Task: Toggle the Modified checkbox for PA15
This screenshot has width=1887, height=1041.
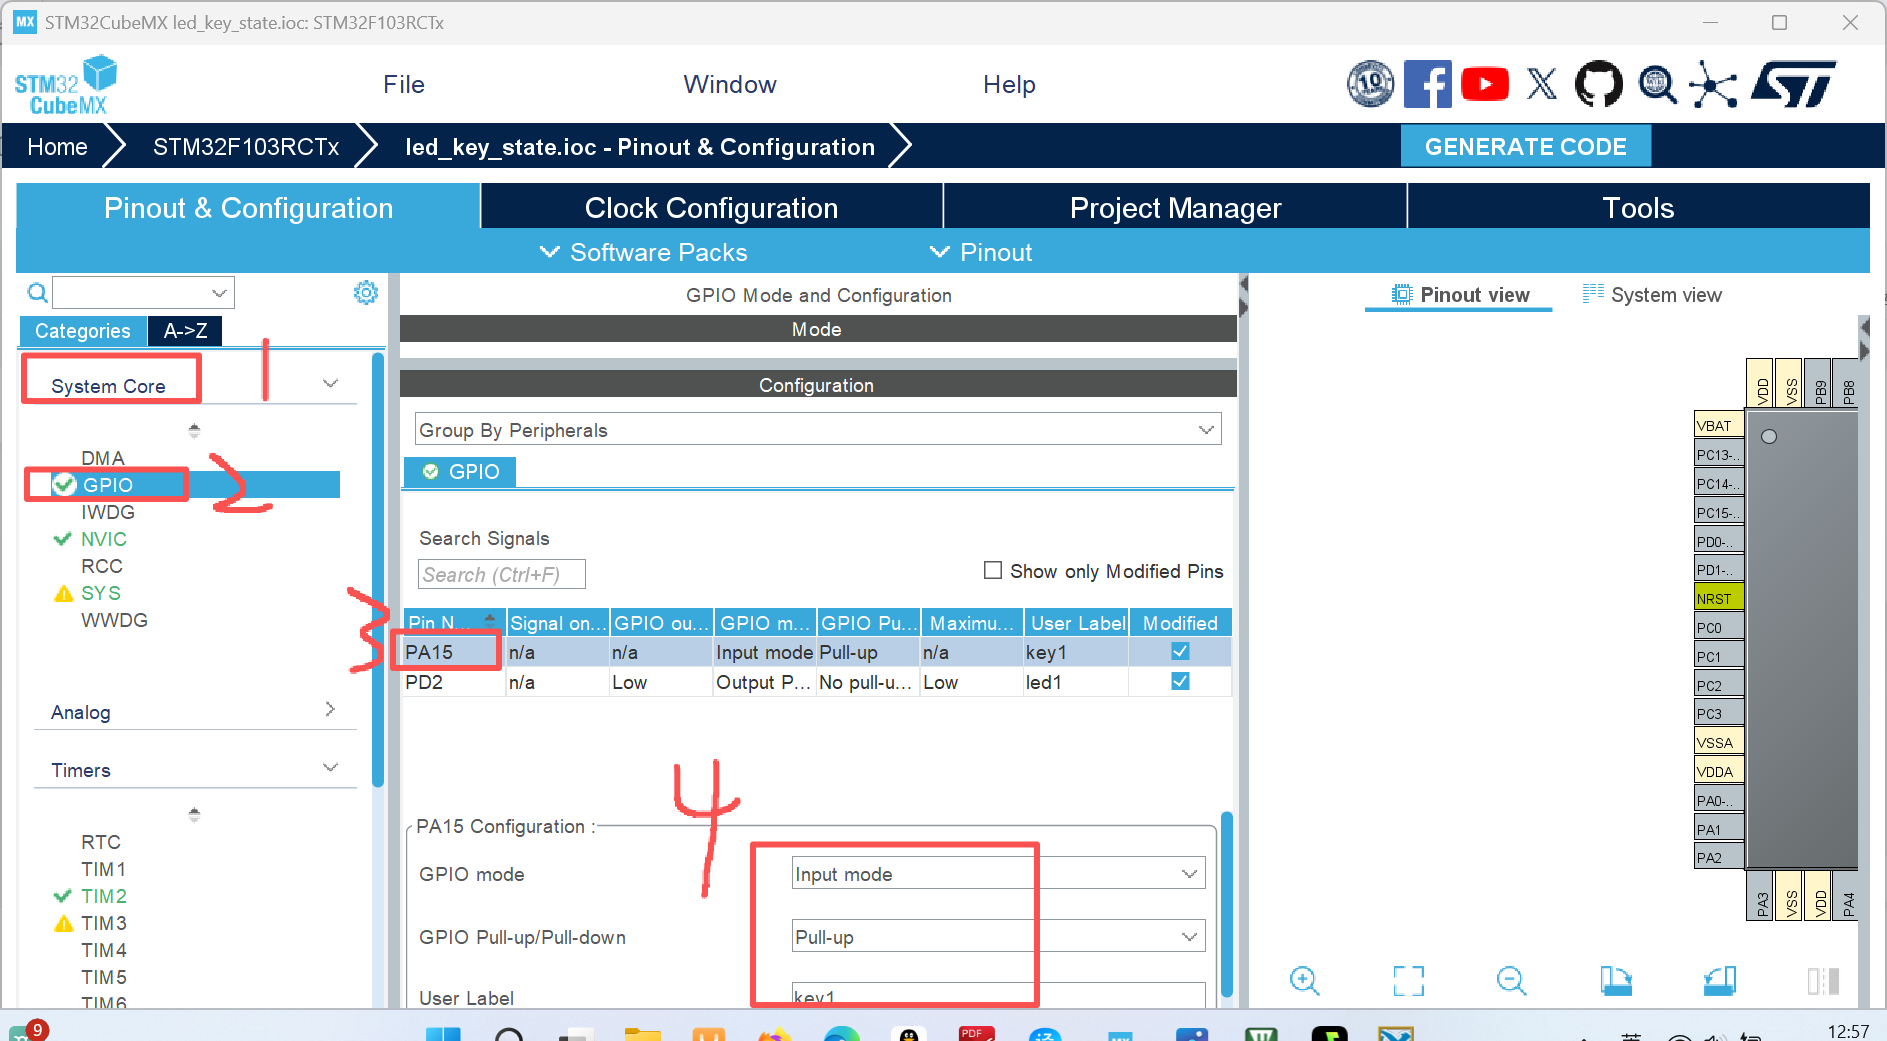Action: click(x=1180, y=651)
